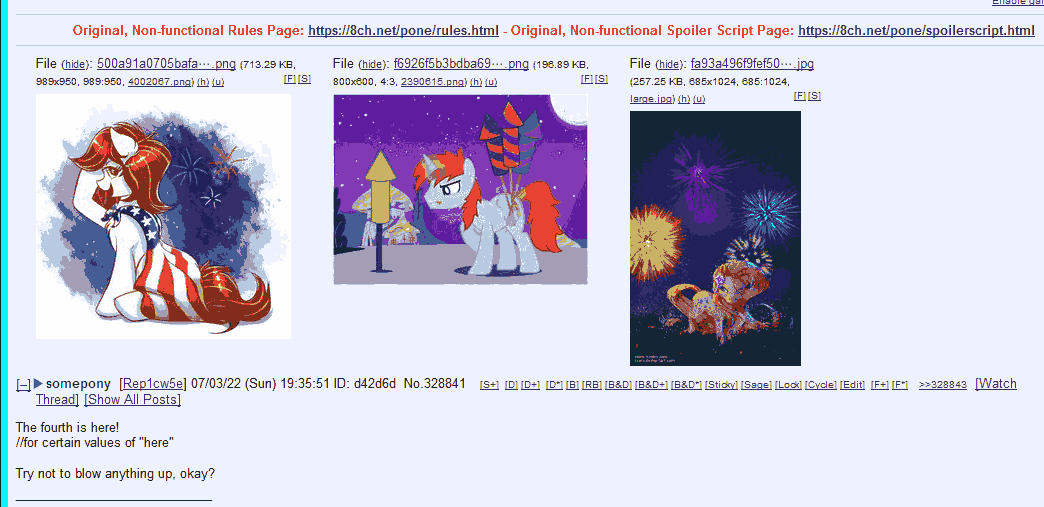
Task: Click Show All Posts
Action: pyautogui.click(x=132, y=400)
